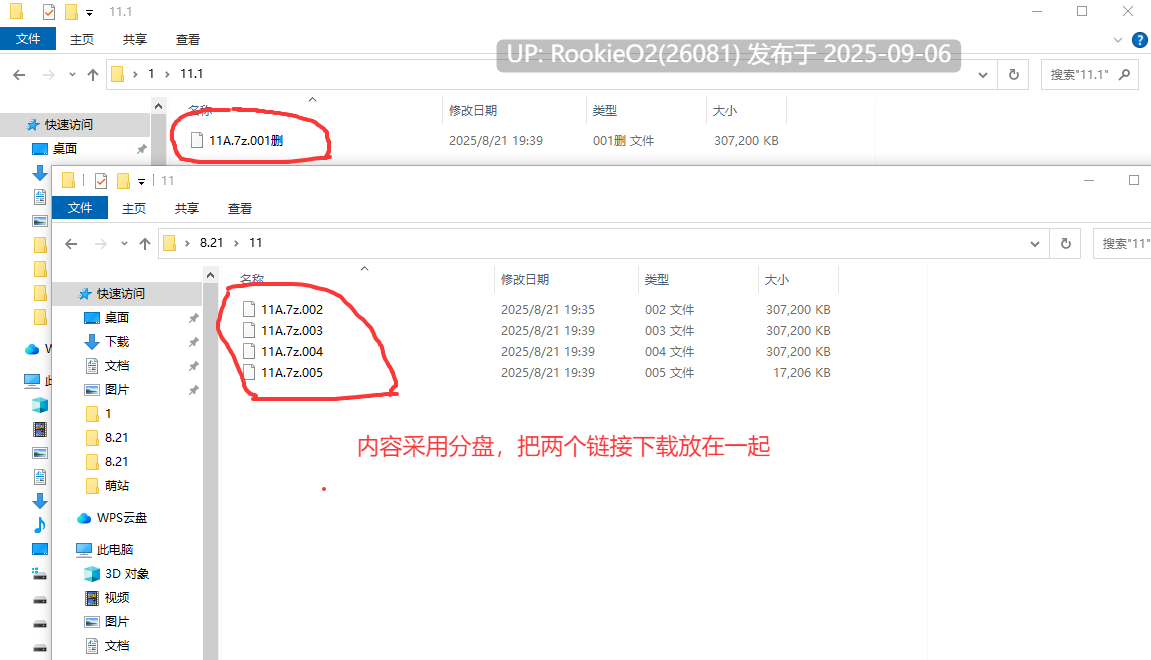Open quick access toolbar dropdown in 11 title bar
The image size is (1151, 660).
pyautogui.click(x=141, y=181)
